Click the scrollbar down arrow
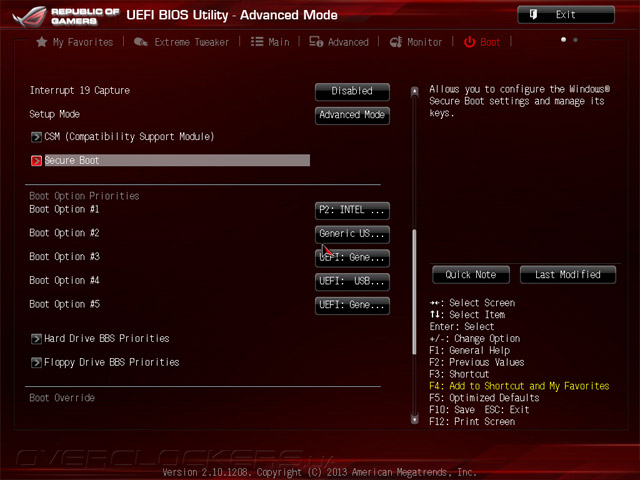Image resolution: width=640 pixels, height=480 pixels. (x=414, y=419)
